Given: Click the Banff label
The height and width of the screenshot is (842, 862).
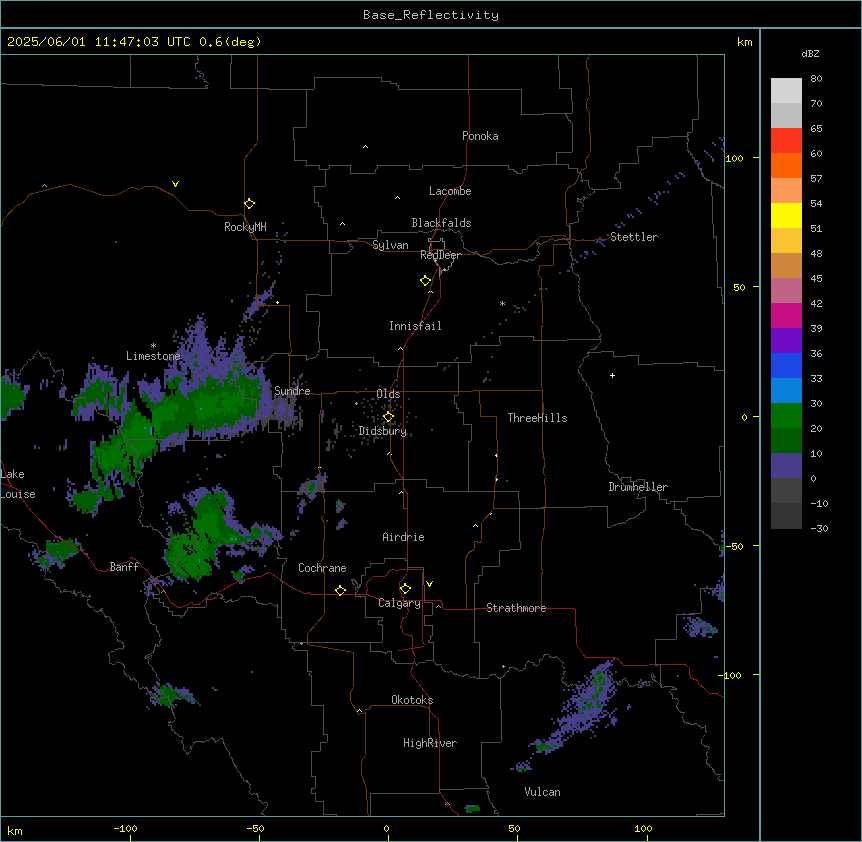Looking at the screenshot, I should pos(124,567).
